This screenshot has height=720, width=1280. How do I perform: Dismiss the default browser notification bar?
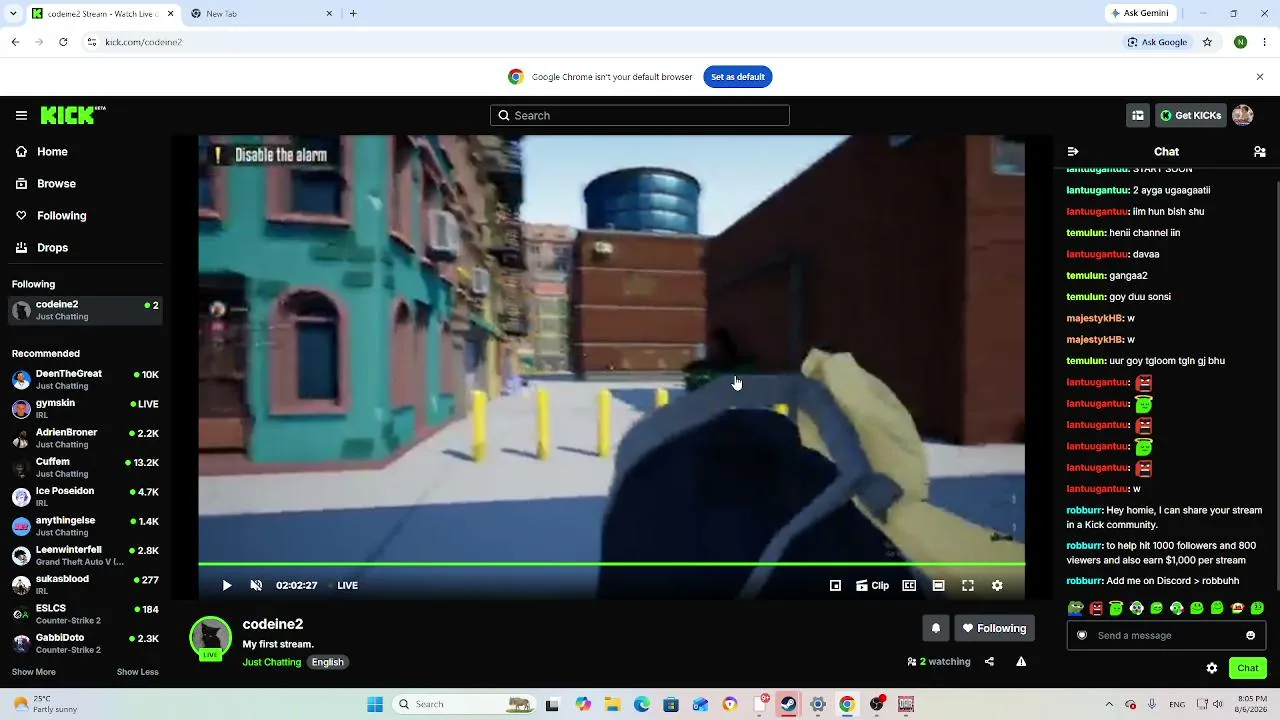pos(1260,77)
